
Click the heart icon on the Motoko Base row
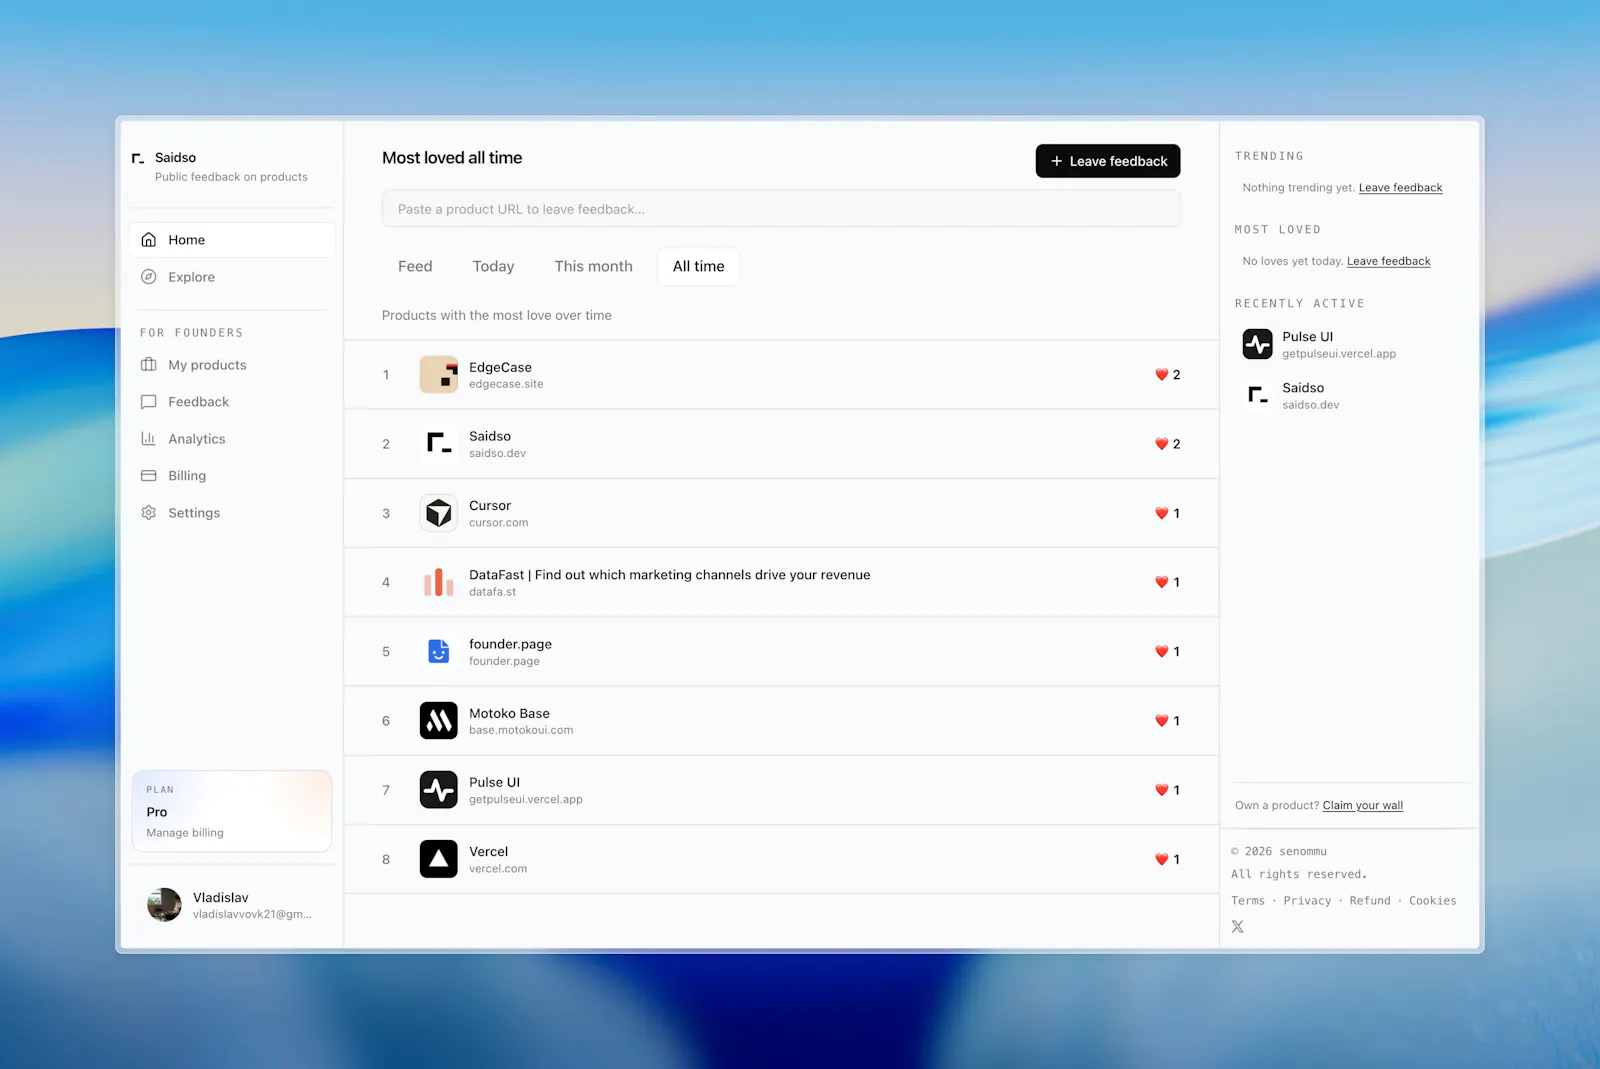(1162, 721)
